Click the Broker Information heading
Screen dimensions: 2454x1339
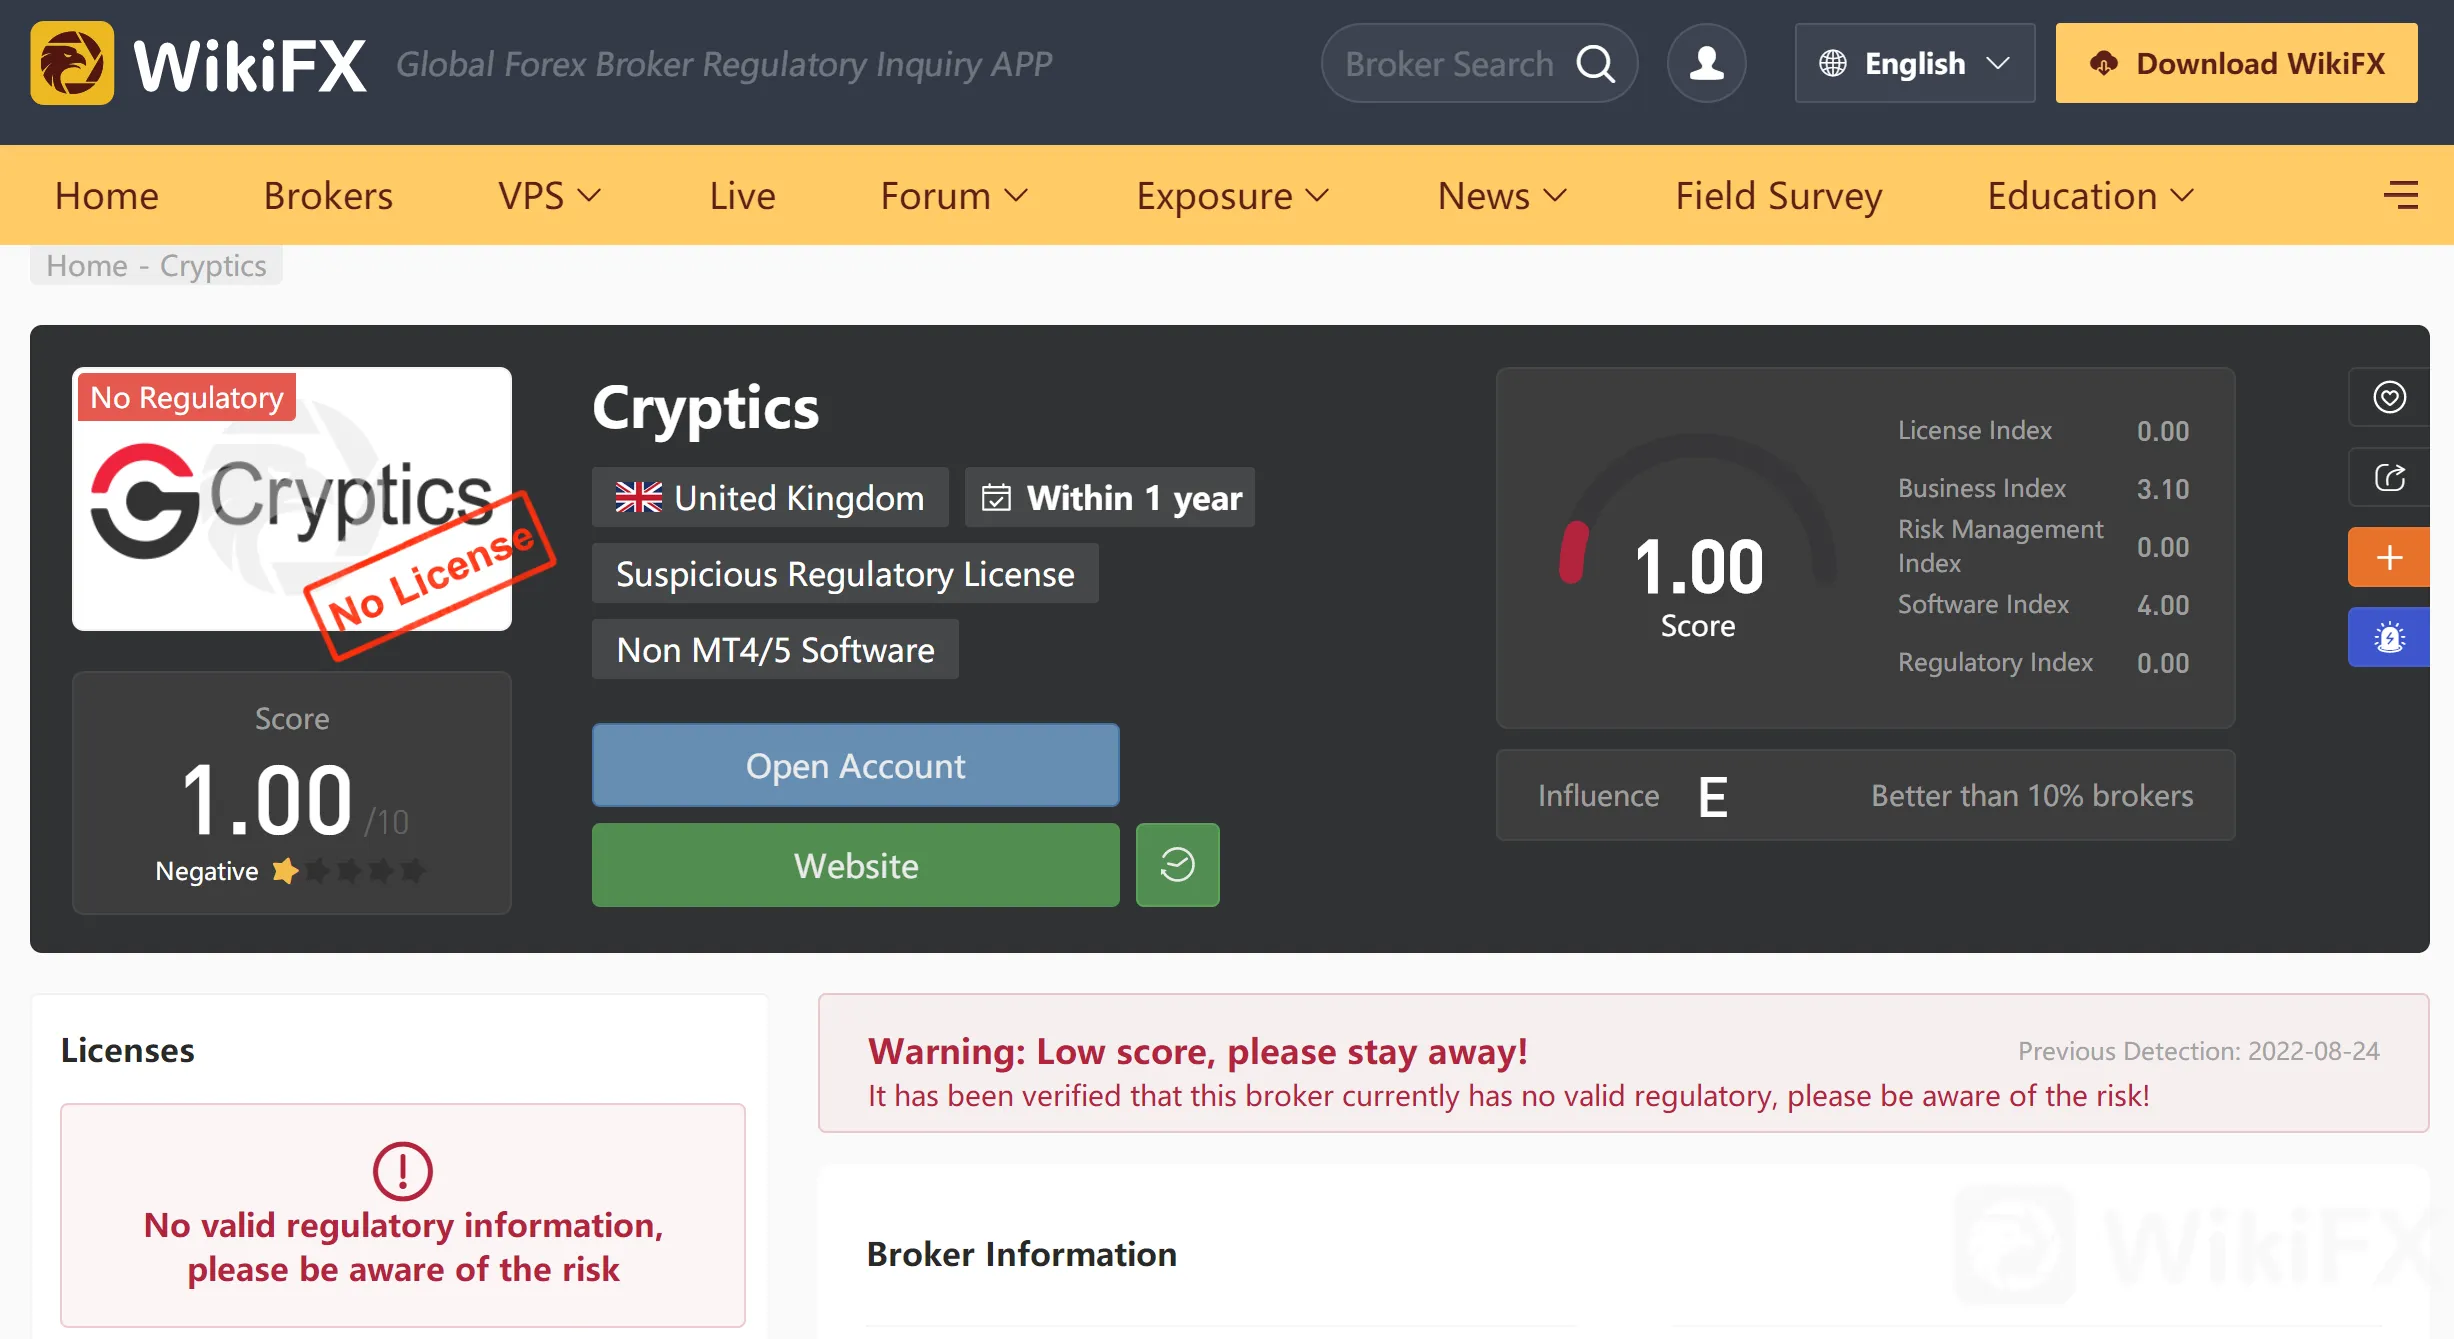click(1021, 1254)
